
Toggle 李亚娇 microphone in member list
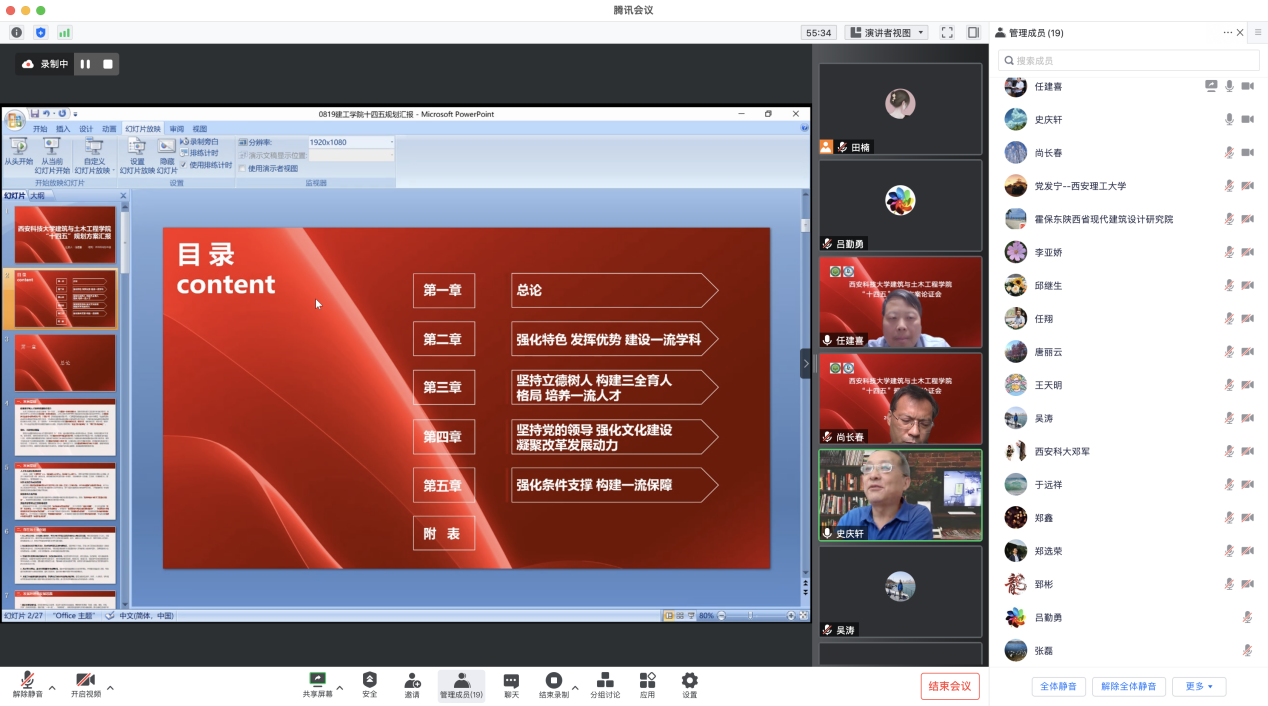[x=1229, y=252]
